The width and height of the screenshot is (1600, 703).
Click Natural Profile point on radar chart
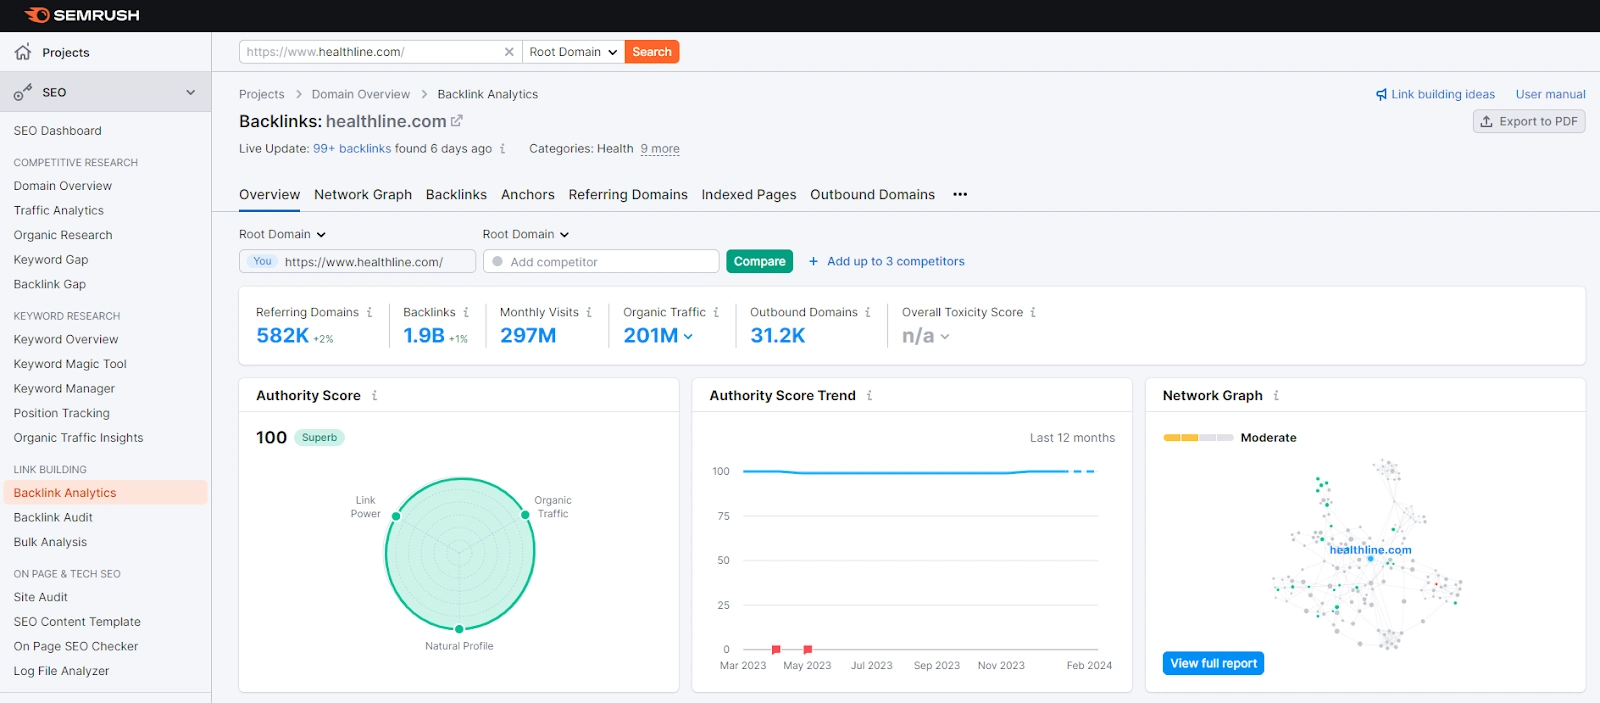tap(459, 629)
